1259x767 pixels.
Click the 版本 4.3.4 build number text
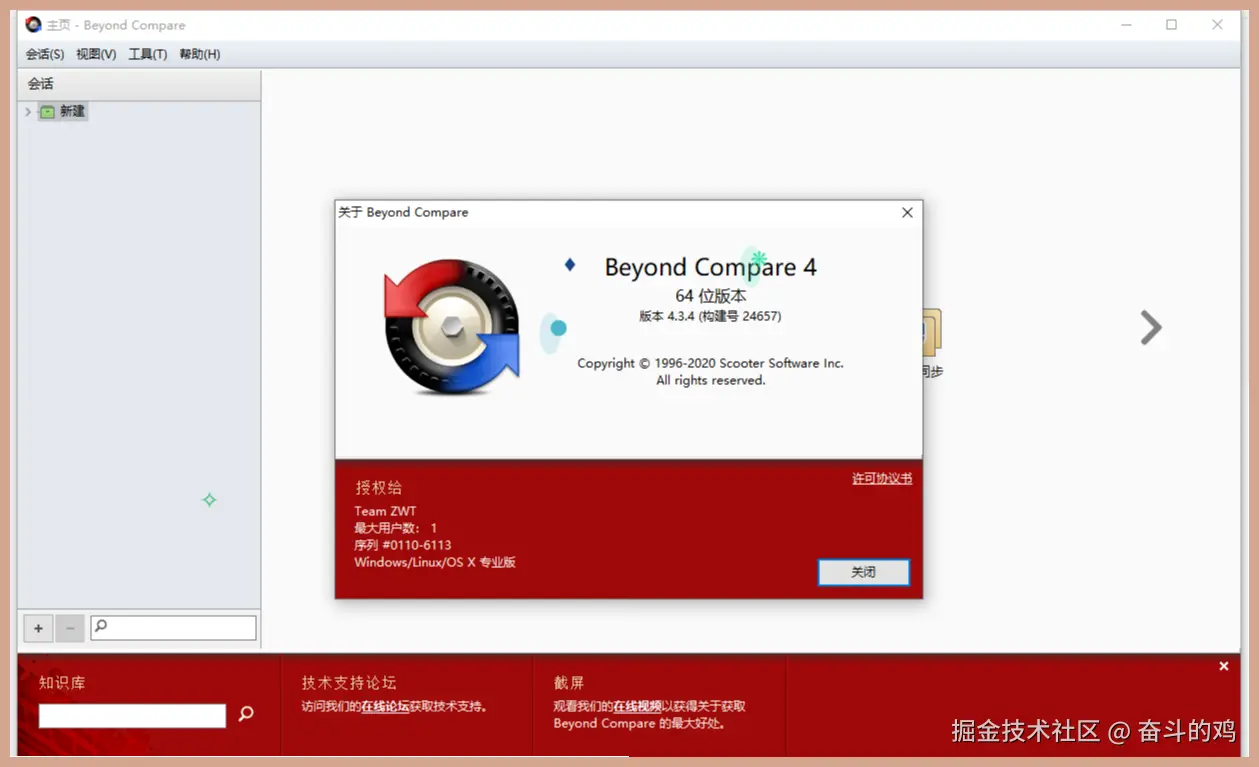(x=711, y=316)
